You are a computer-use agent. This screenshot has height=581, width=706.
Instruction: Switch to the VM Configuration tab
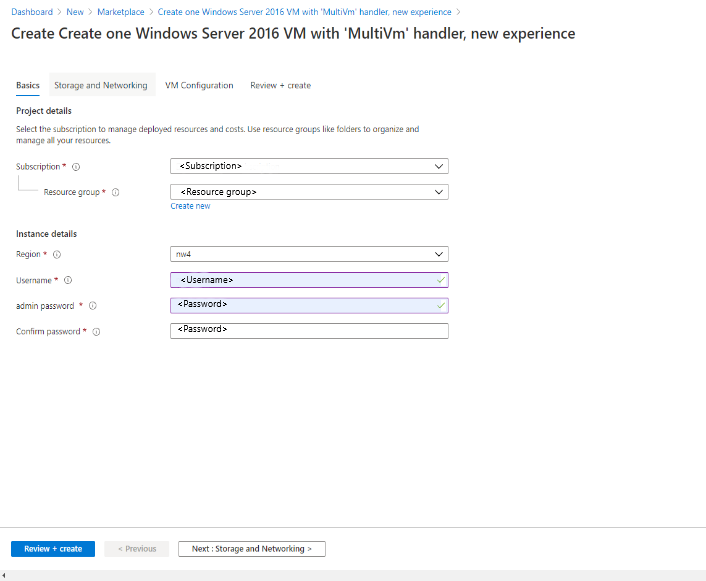[x=199, y=85]
